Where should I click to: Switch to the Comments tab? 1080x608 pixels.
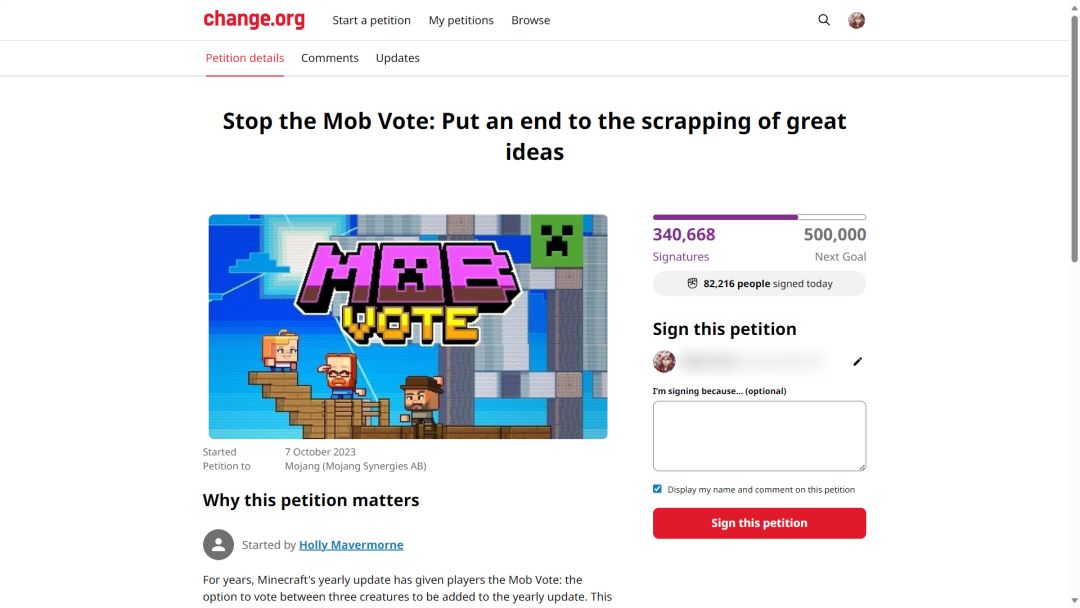click(329, 58)
